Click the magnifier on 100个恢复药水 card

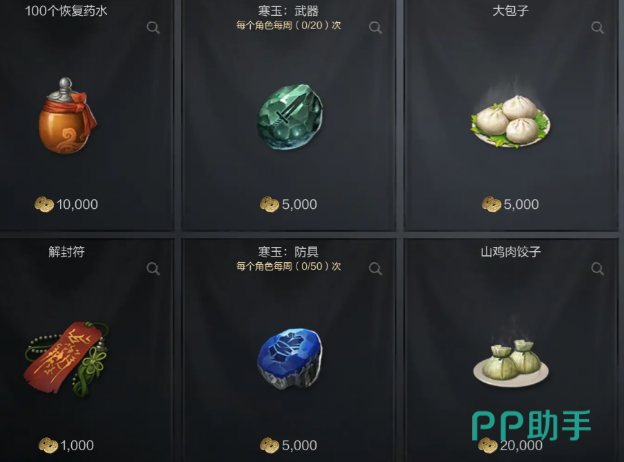(153, 28)
